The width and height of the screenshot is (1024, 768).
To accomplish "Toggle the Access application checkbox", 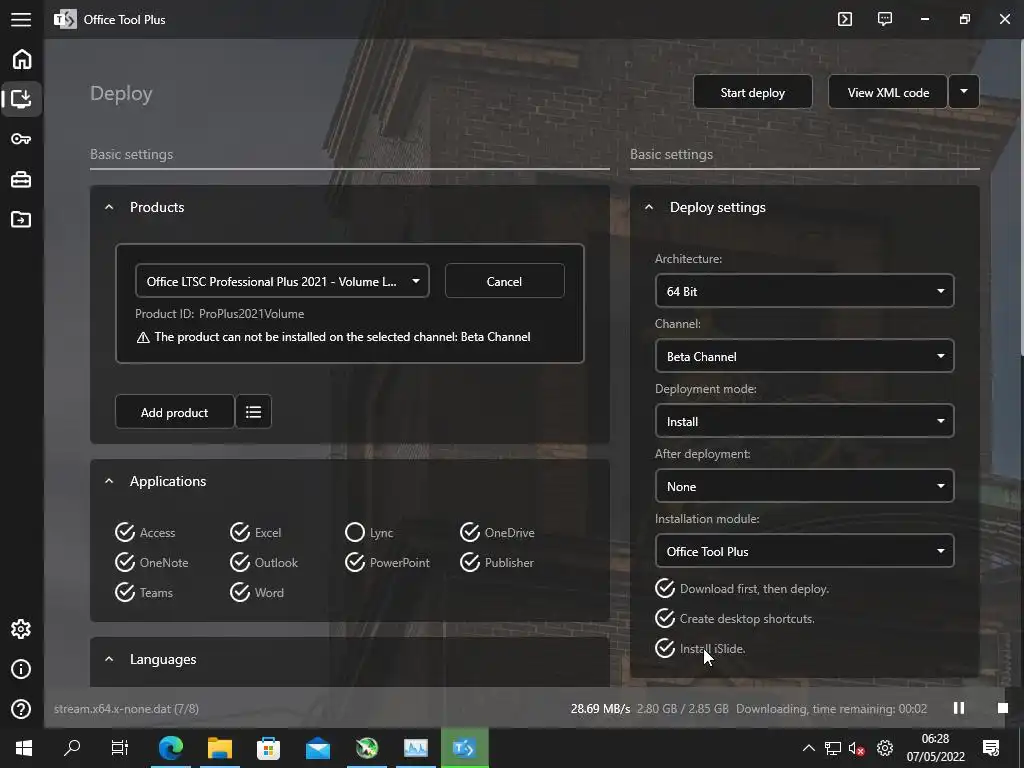I will click(x=125, y=532).
